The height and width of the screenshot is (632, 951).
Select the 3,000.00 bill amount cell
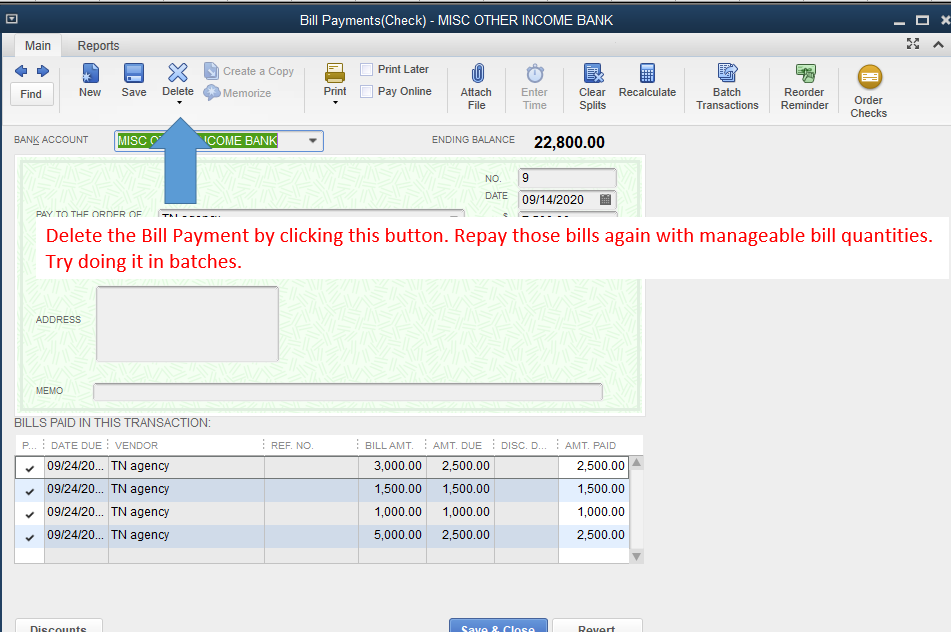tap(392, 466)
